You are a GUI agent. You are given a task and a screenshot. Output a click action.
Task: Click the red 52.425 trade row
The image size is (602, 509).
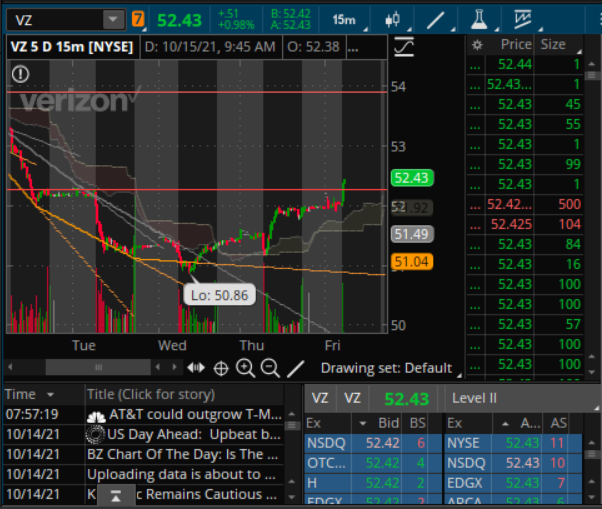pos(525,224)
